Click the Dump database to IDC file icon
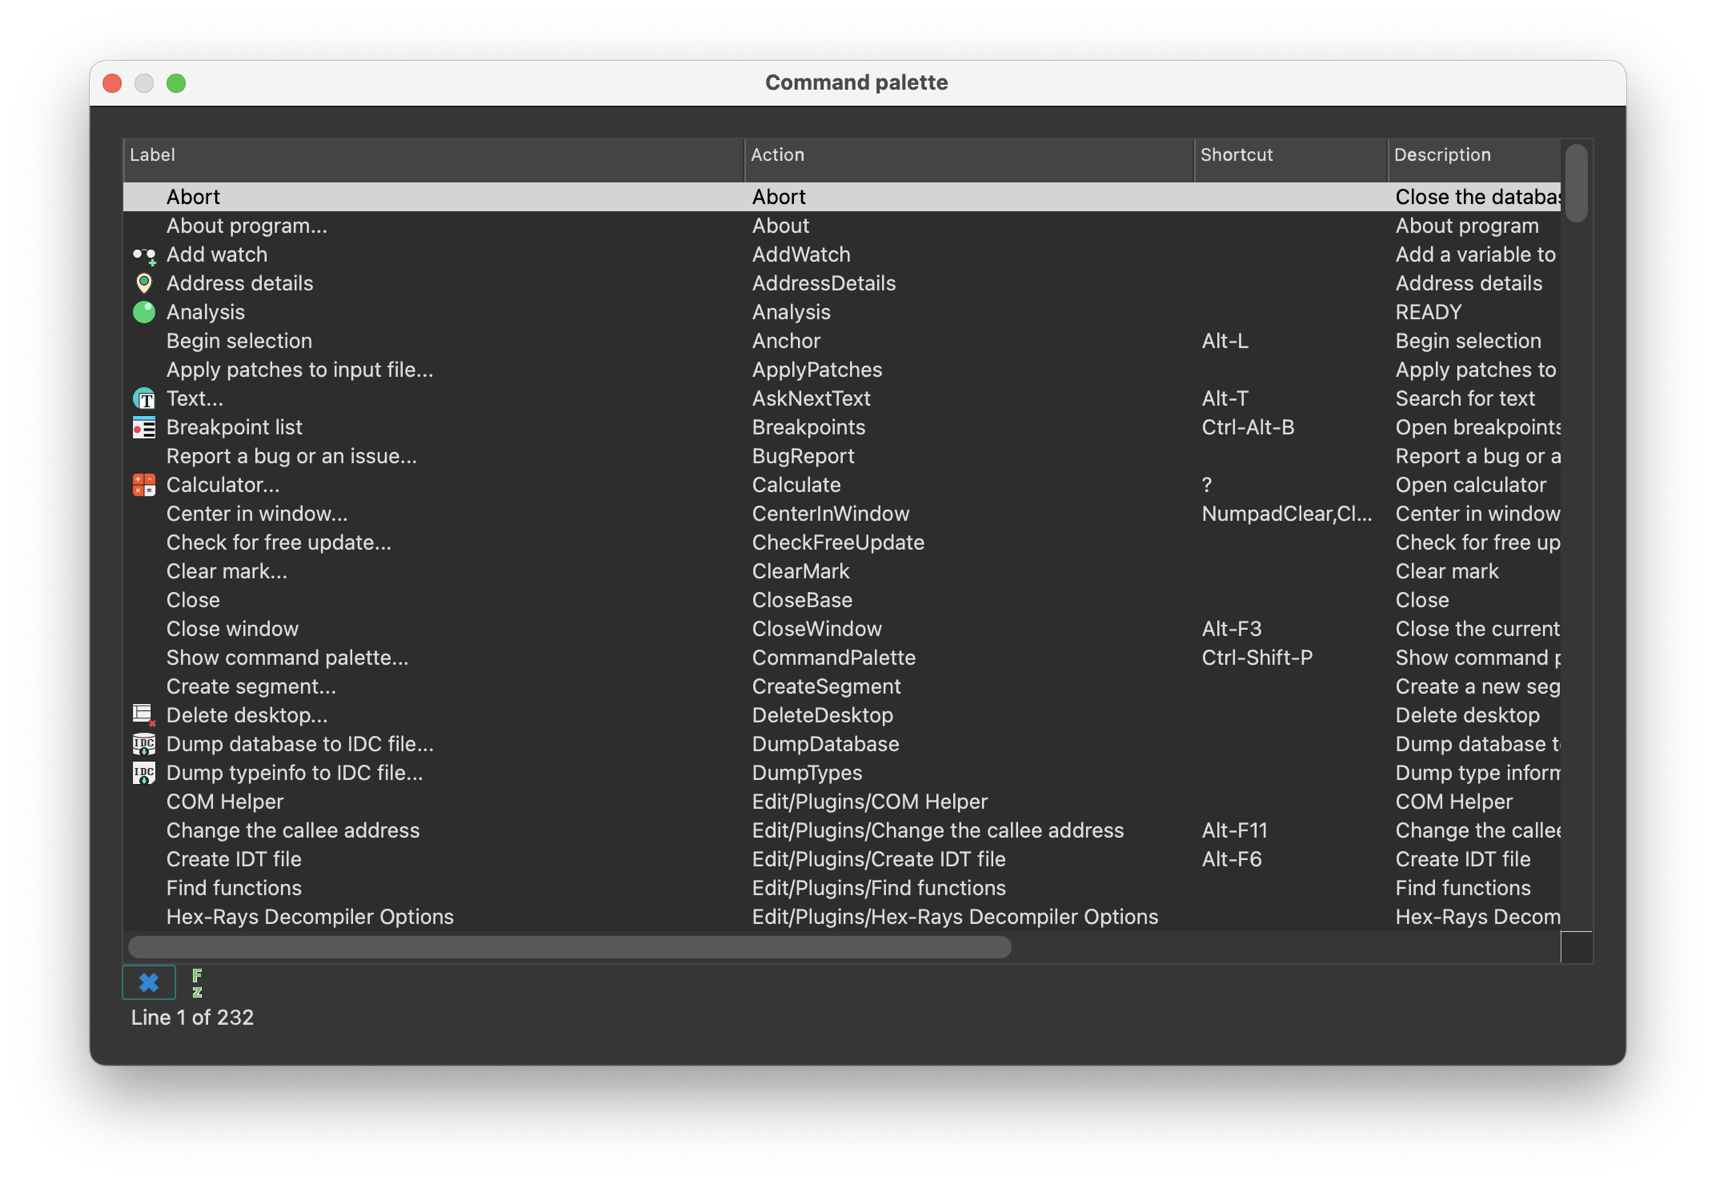This screenshot has width=1716, height=1184. click(x=145, y=744)
